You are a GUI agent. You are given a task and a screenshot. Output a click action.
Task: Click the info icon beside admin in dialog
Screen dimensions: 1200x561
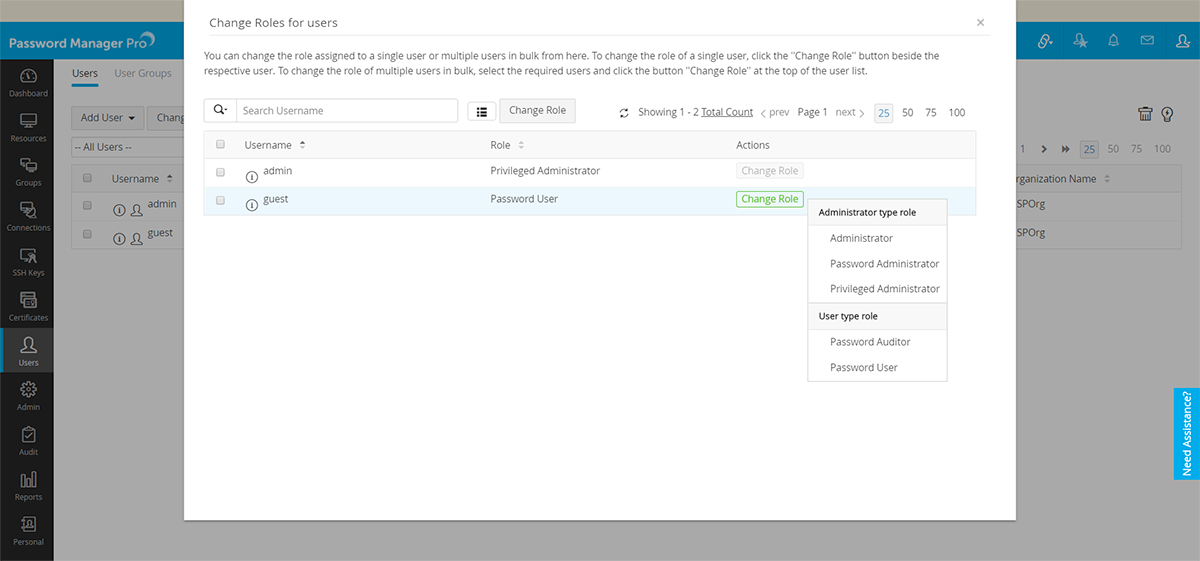click(x=252, y=176)
